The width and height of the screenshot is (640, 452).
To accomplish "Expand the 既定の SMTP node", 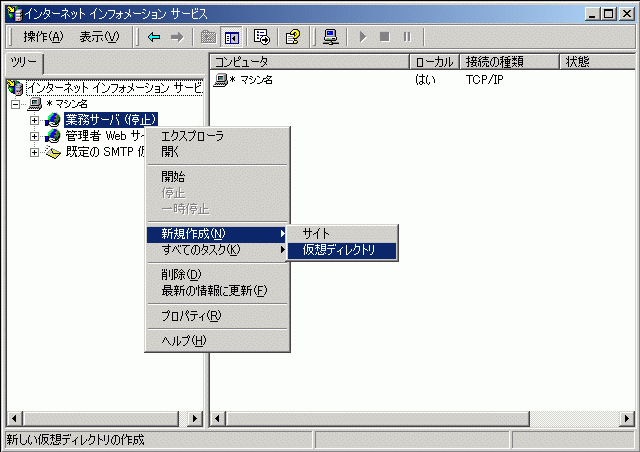I will (34, 152).
